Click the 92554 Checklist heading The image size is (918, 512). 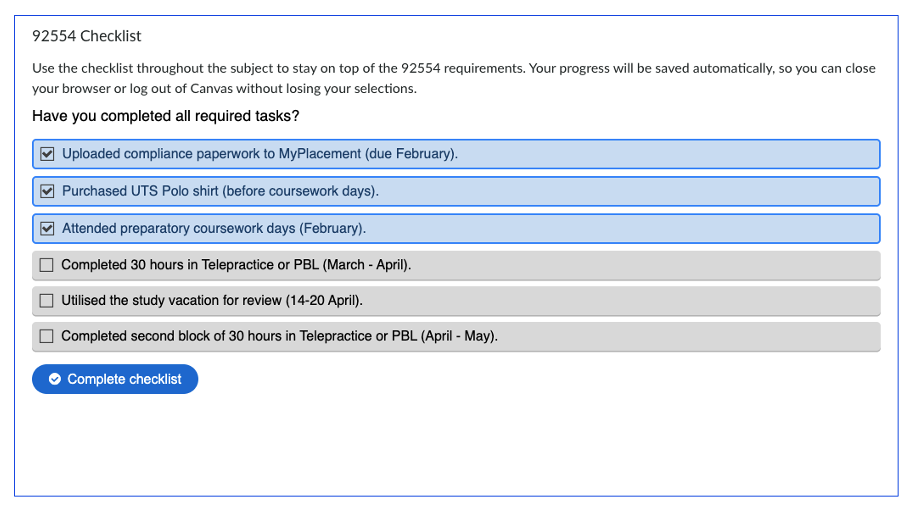click(x=87, y=36)
